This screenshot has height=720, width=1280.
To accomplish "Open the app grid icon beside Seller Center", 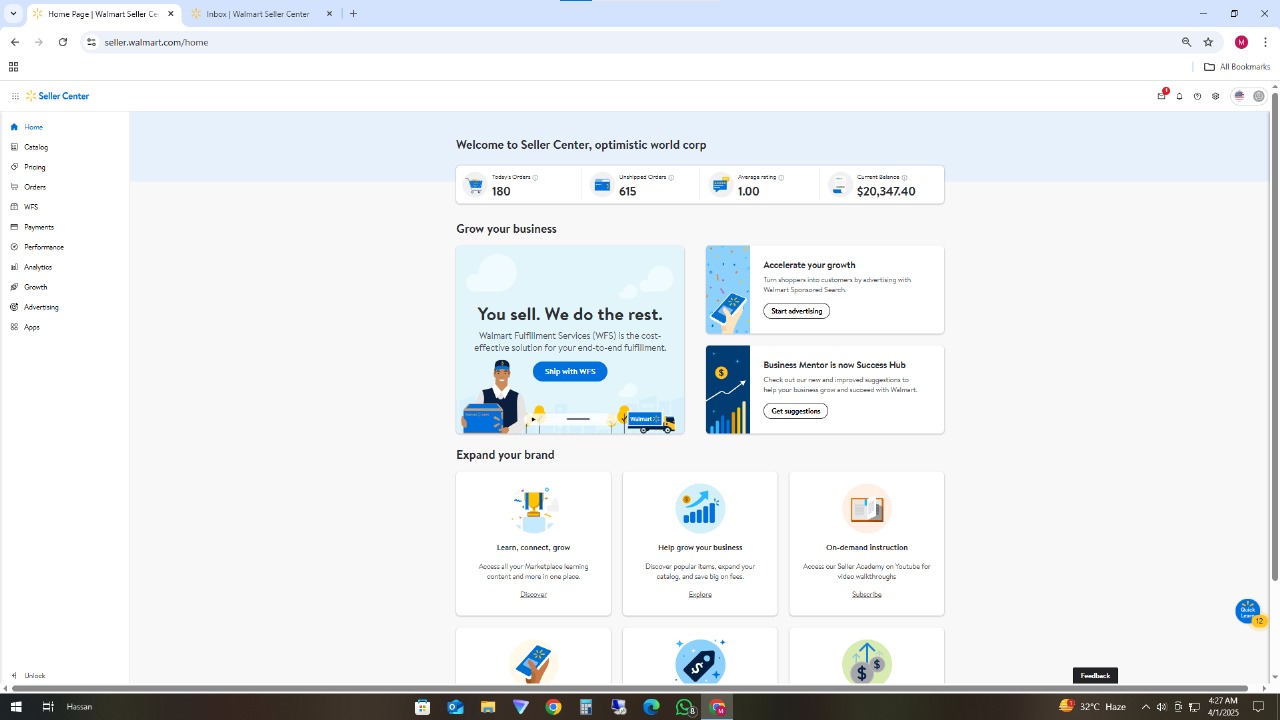I will (x=15, y=96).
